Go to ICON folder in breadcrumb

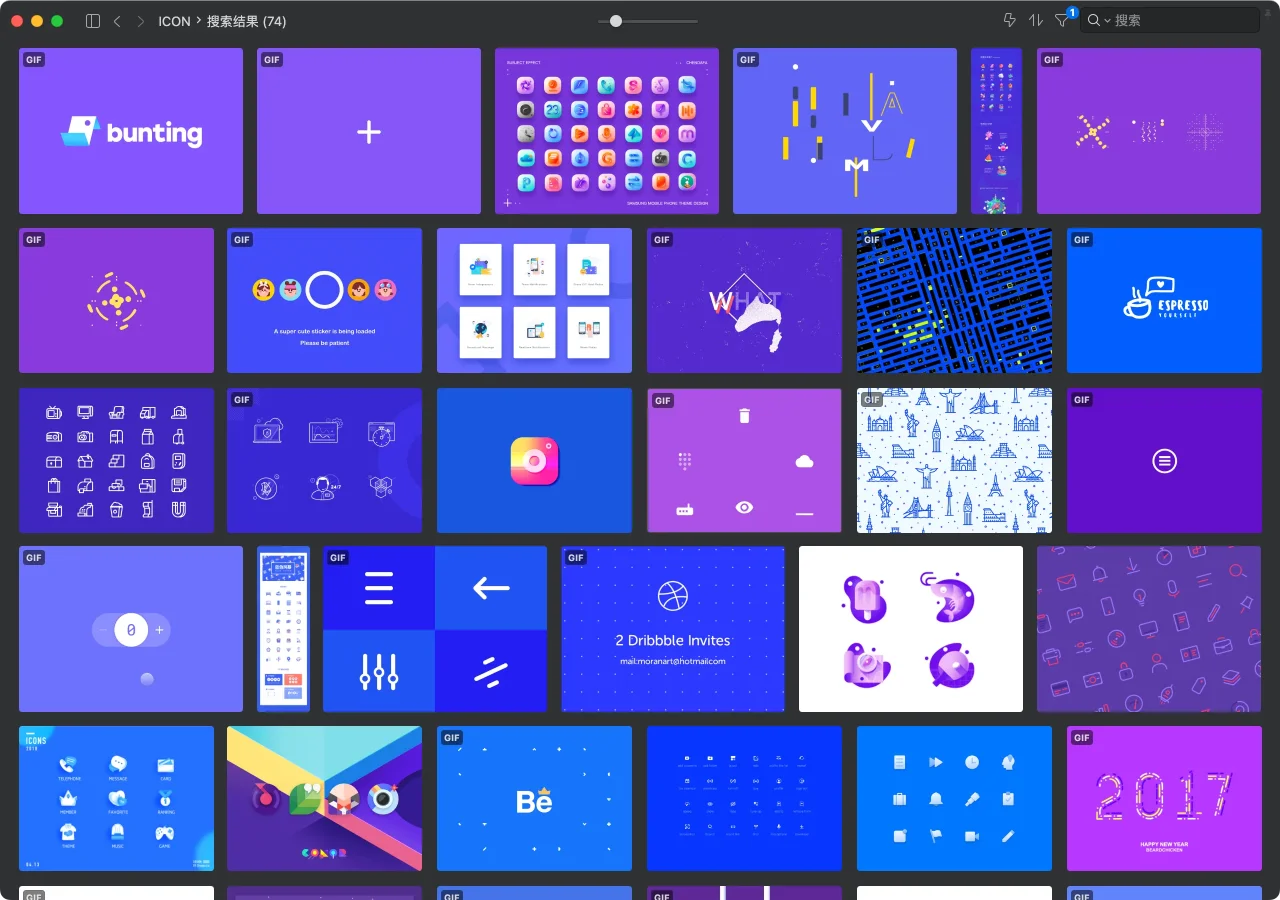tap(174, 21)
